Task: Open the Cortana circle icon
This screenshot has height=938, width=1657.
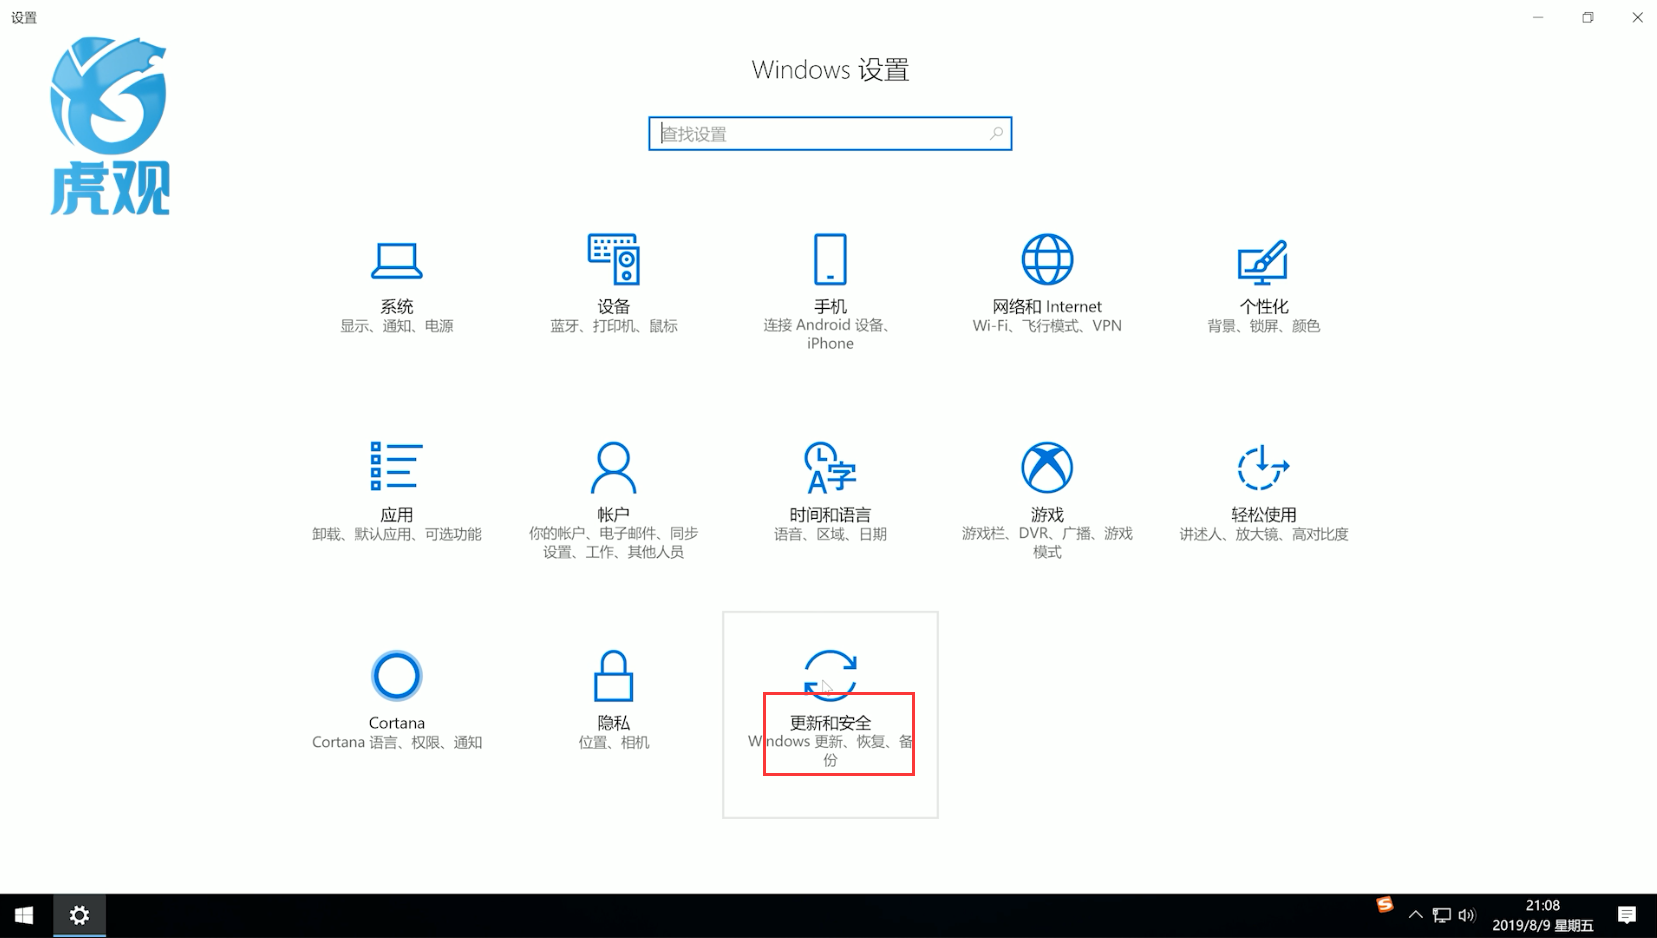Action: (397, 676)
